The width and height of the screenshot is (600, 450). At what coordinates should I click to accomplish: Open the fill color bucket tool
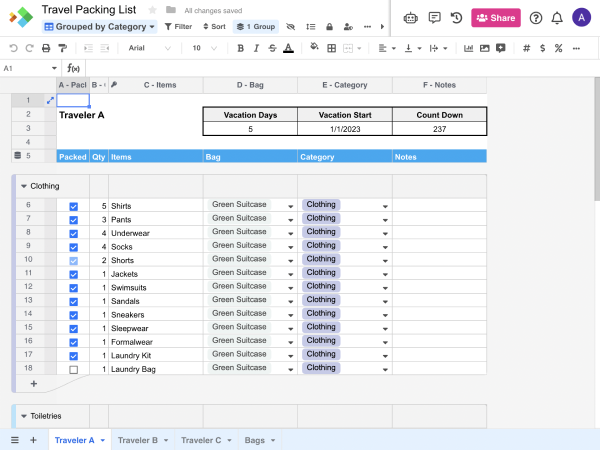point(314,47)
